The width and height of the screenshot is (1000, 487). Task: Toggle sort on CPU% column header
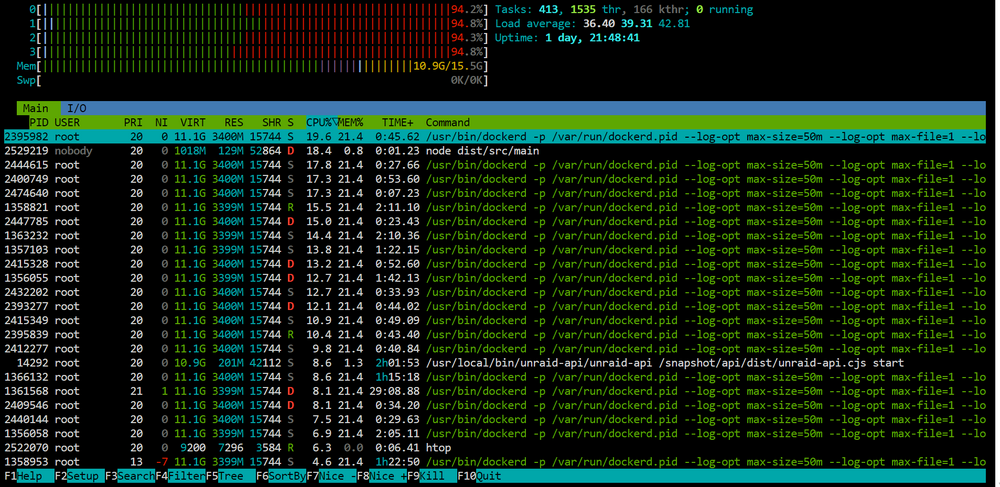tap(321, 122)
